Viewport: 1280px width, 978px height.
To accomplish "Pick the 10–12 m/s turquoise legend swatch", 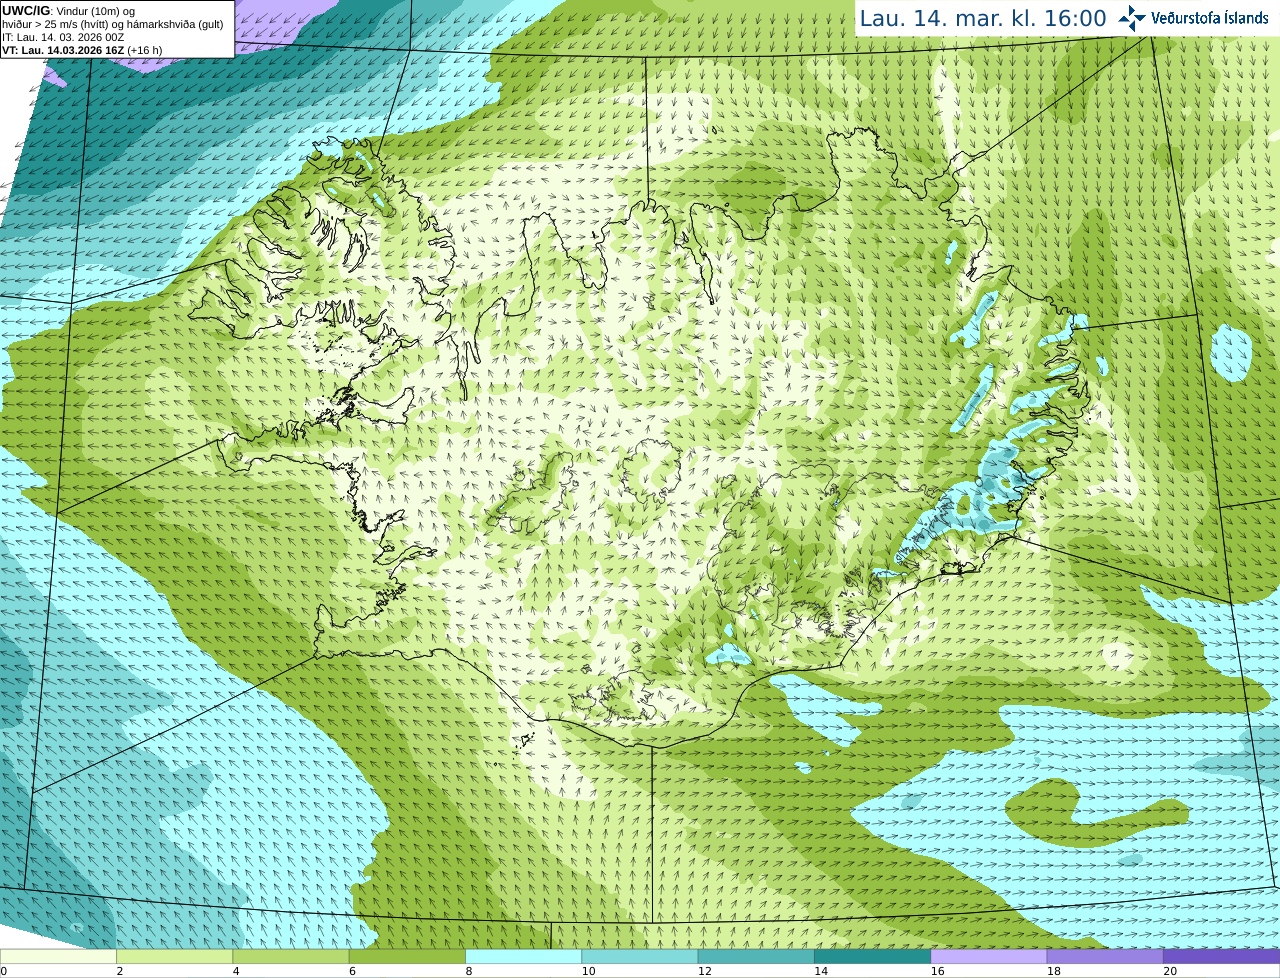I will coord(640,956).
